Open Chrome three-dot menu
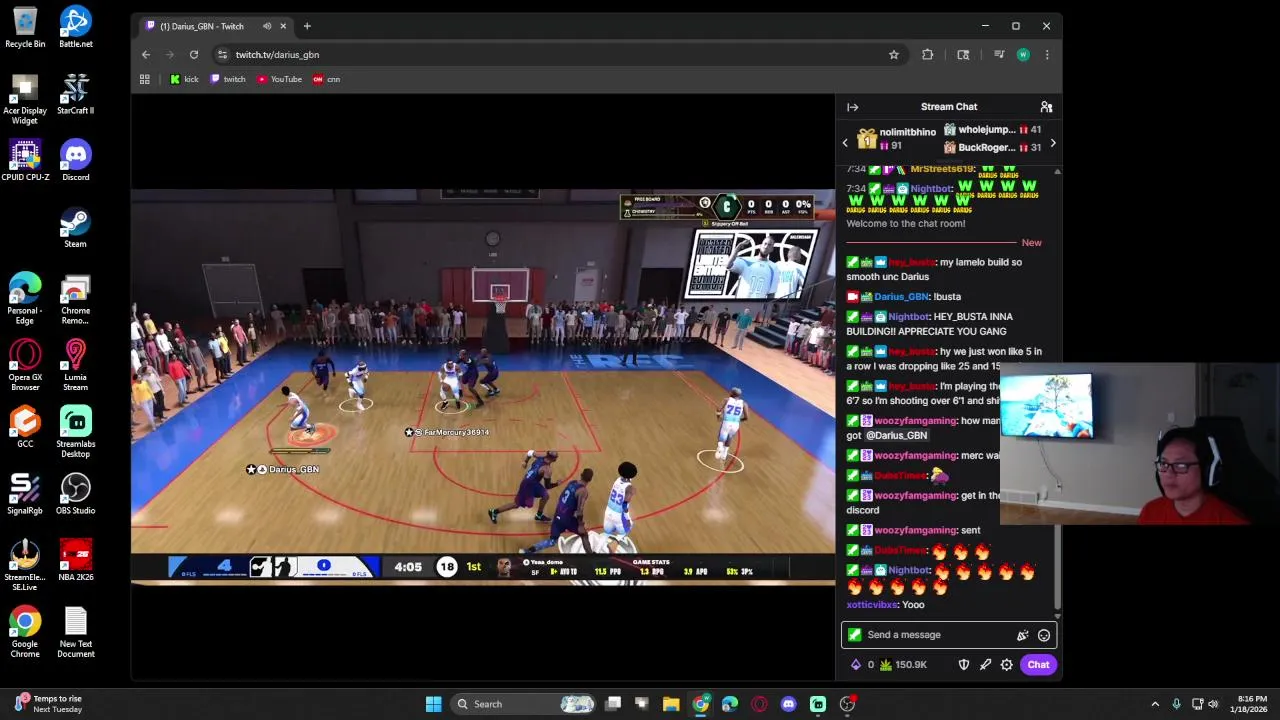 pyautogui.click(x=1046, y=55)
